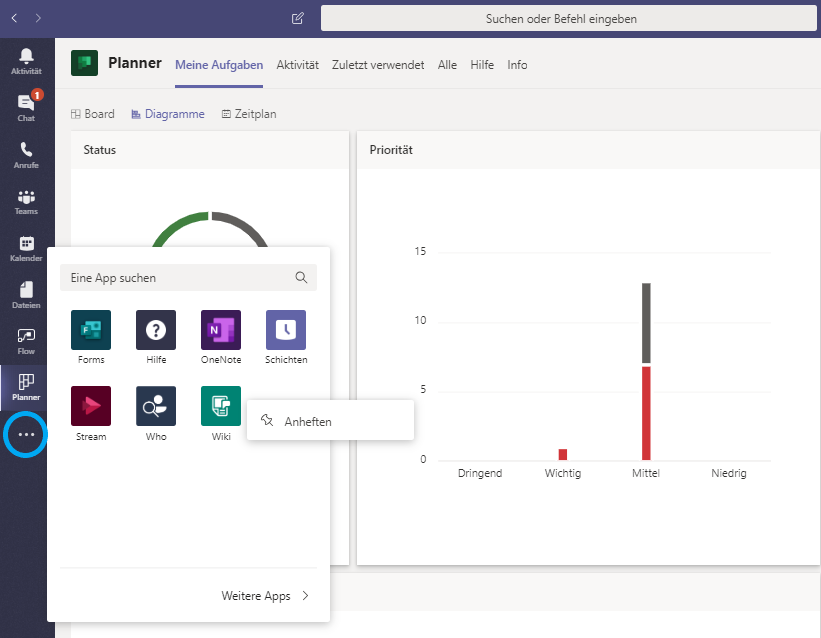Launch the OneNote app

(221, 337)
